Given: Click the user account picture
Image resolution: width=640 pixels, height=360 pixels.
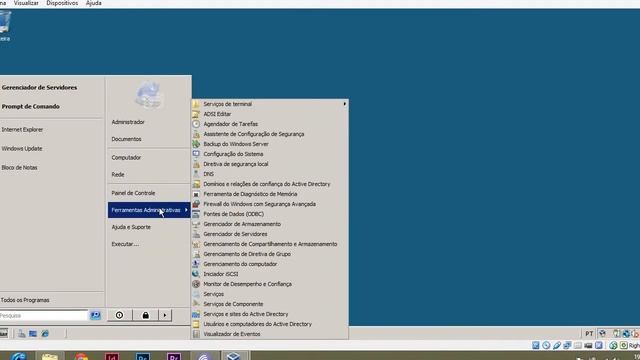Looking at the screenshot, I should tap(149, 95).
